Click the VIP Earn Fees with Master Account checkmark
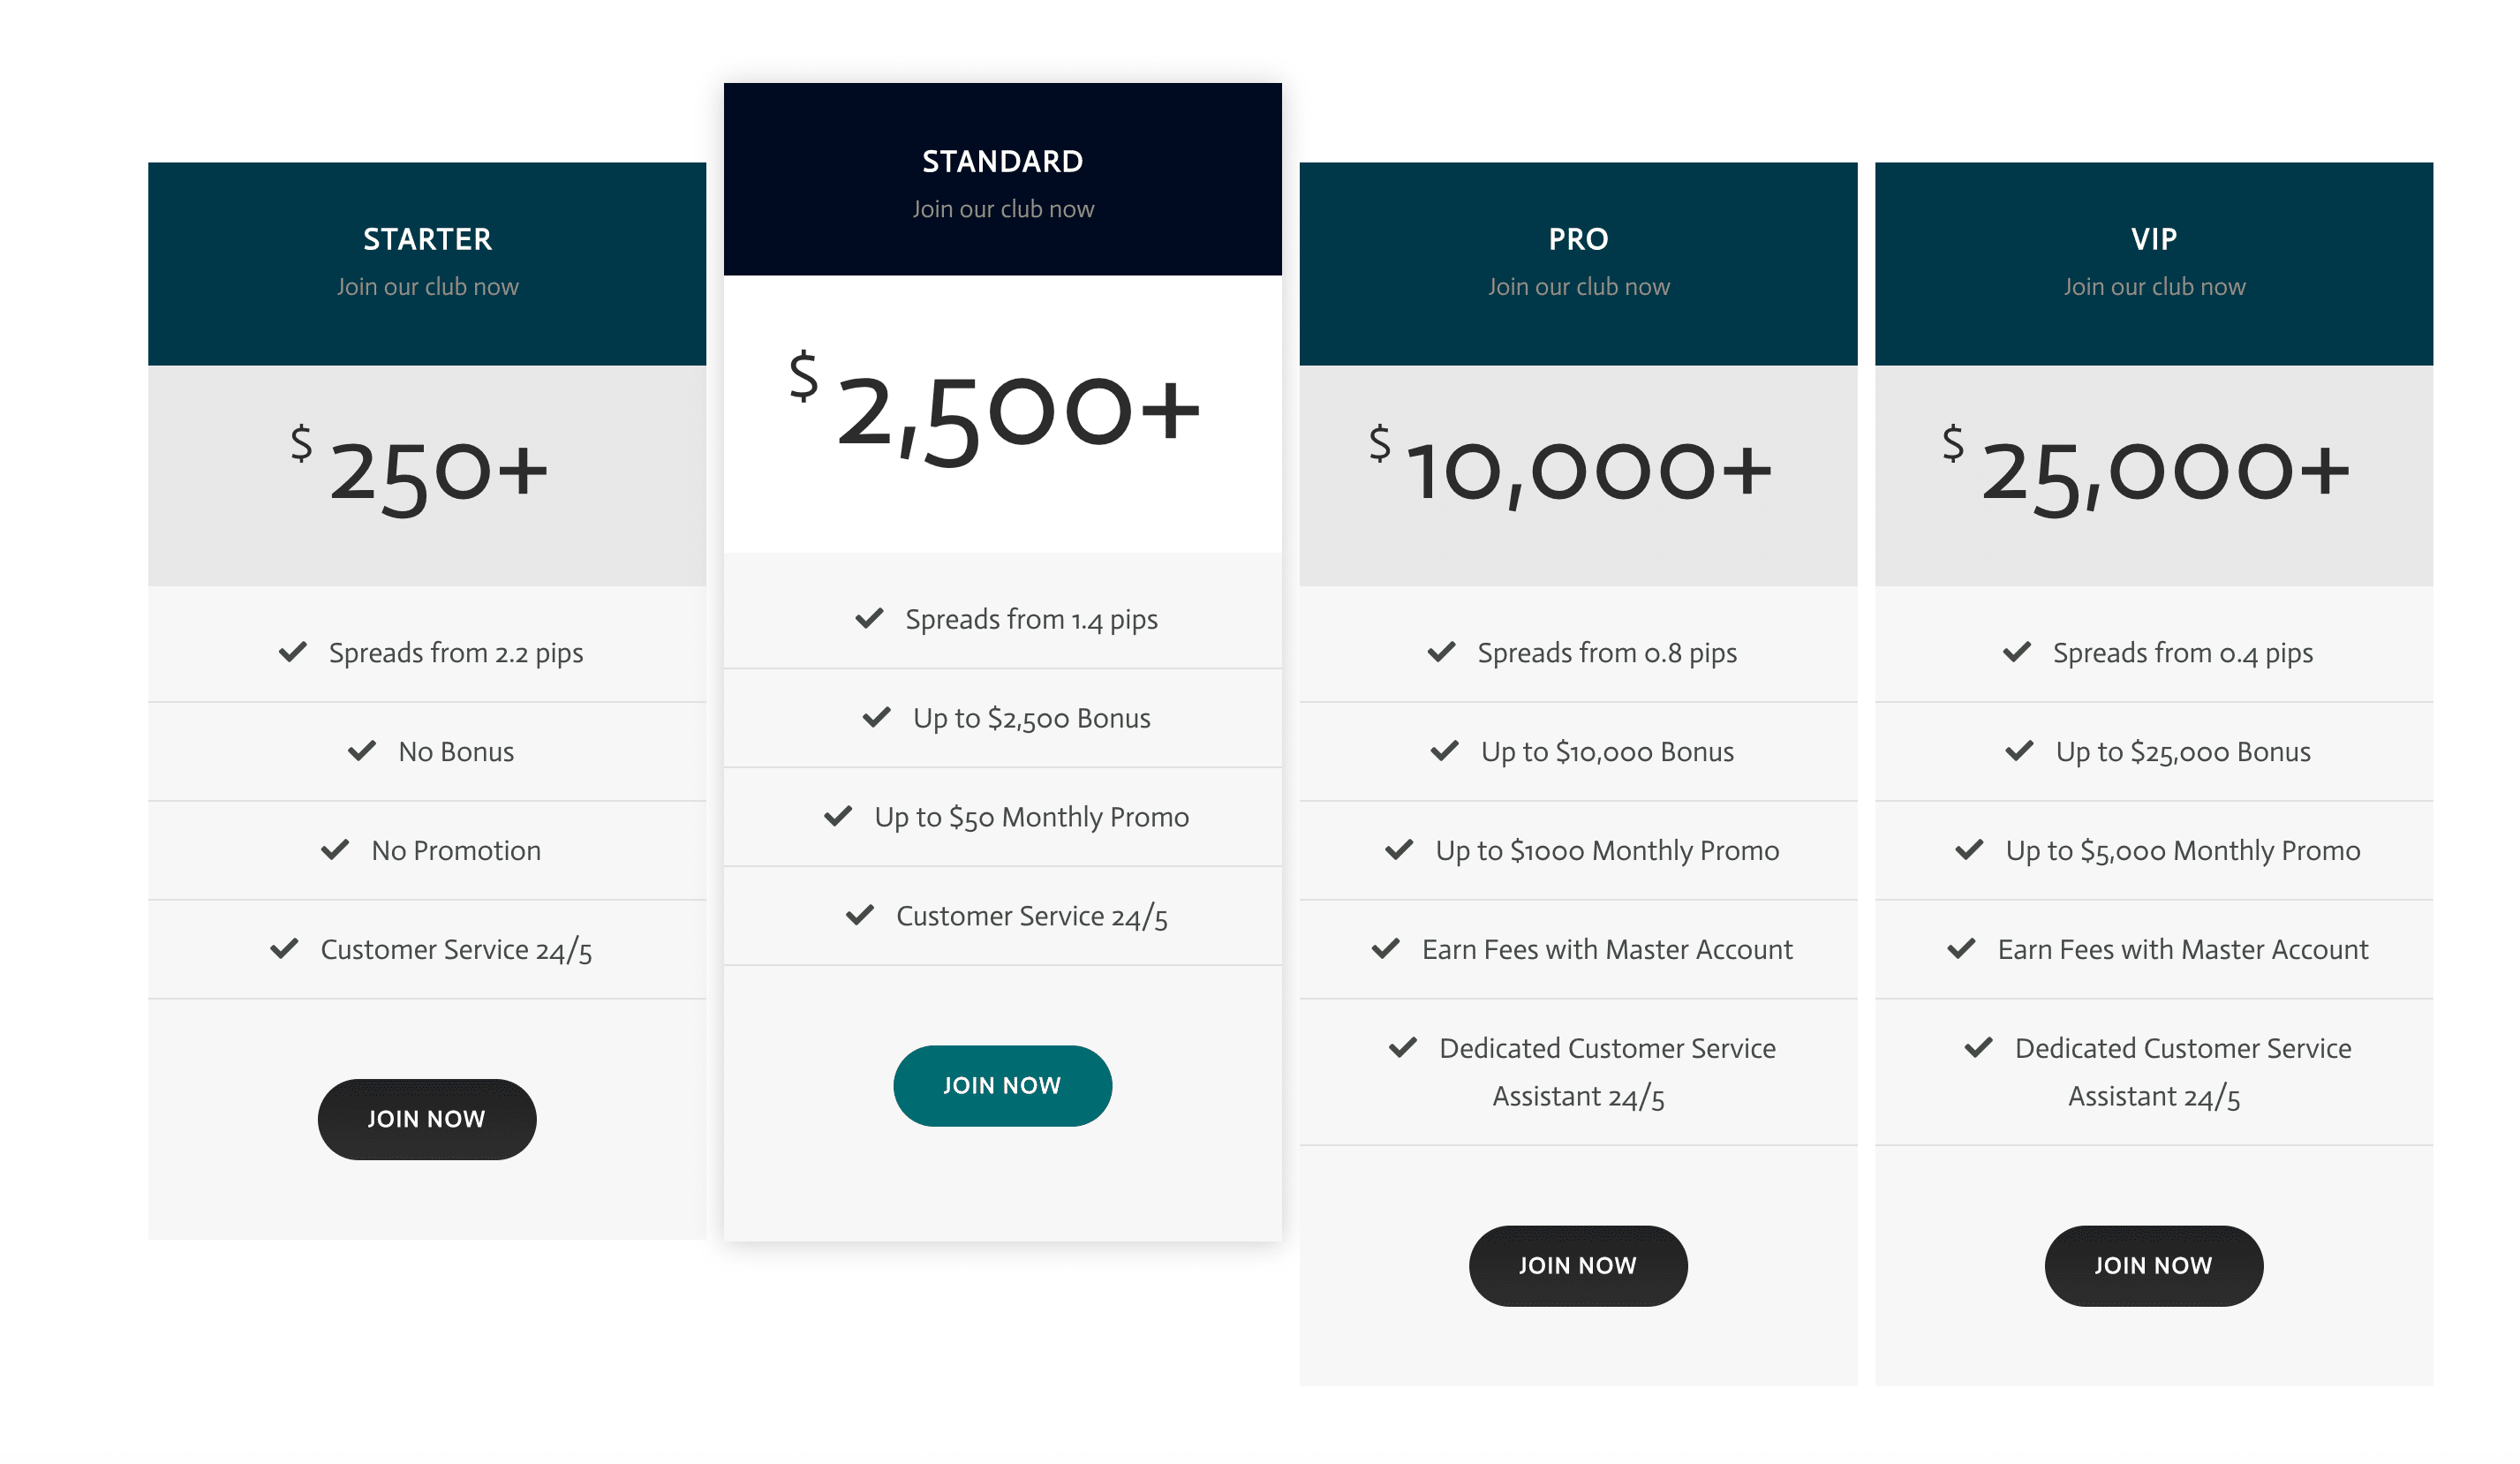Image resolution: width=2520 pixels, height=1464 pixels. point(1962,950)
